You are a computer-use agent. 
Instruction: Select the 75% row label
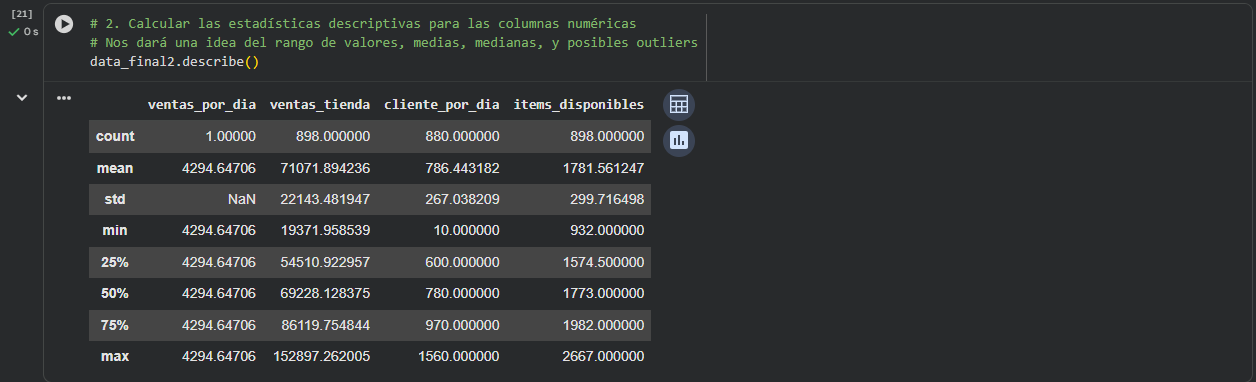tap(115, 324)
